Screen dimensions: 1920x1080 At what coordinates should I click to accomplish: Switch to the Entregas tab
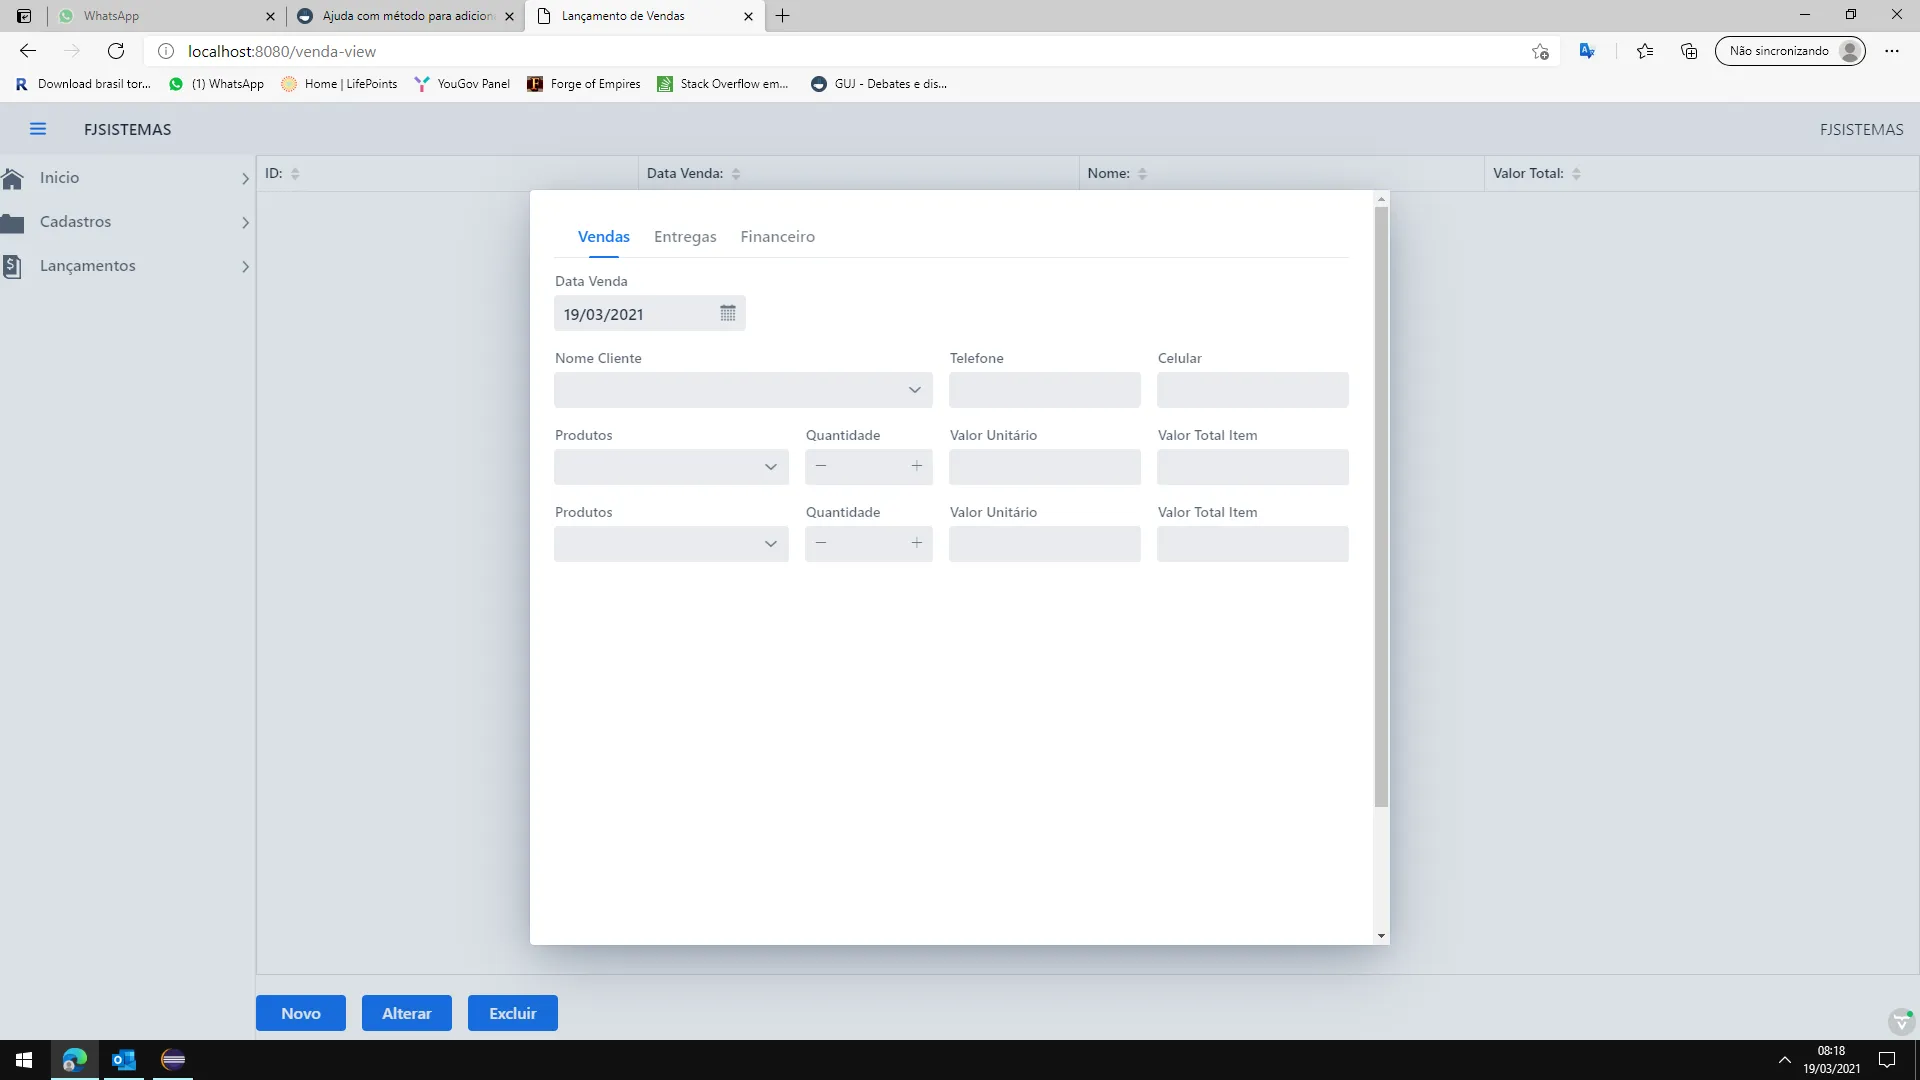(x=685, y=237)
